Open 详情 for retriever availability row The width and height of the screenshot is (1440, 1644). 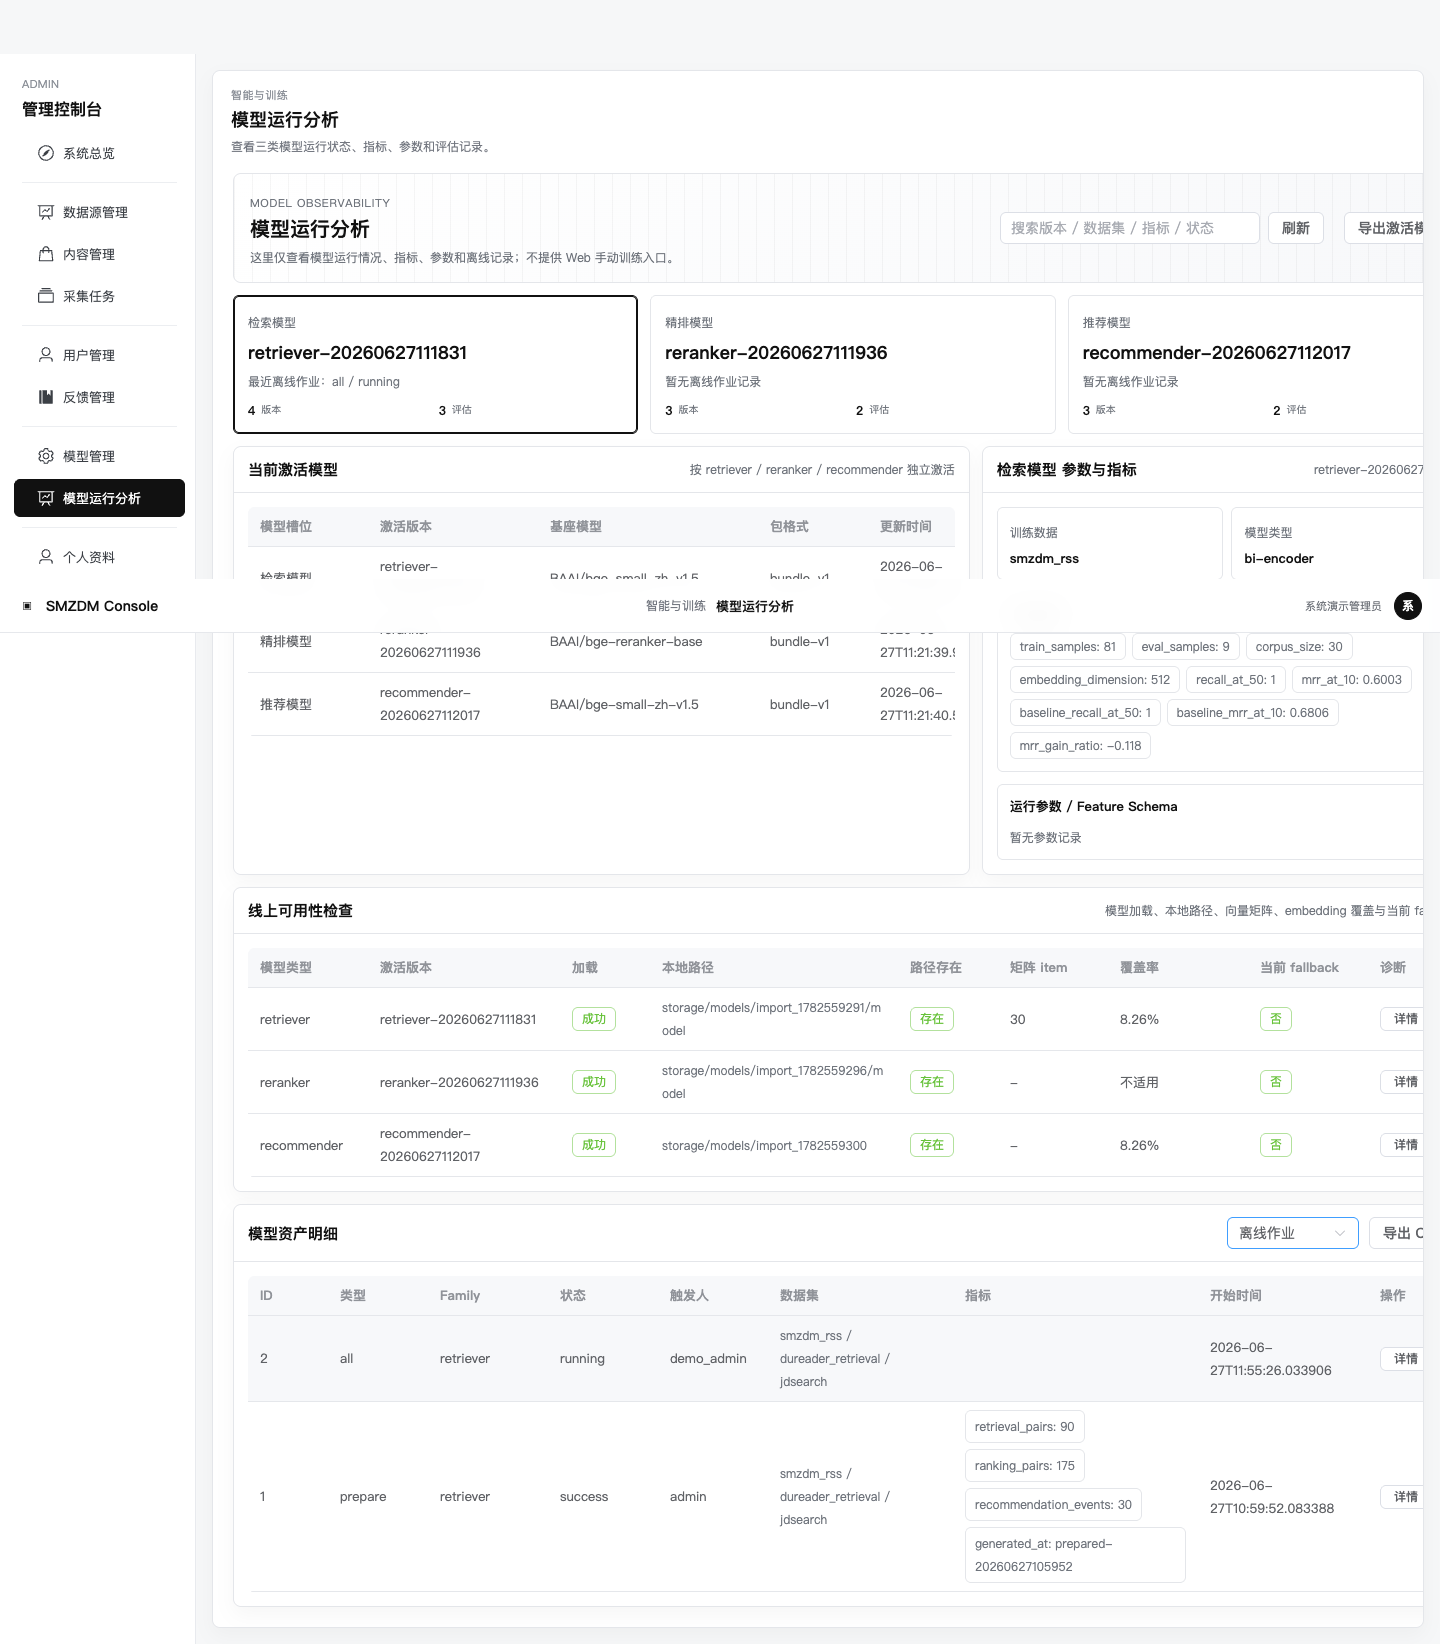tap(1402, 1019)
